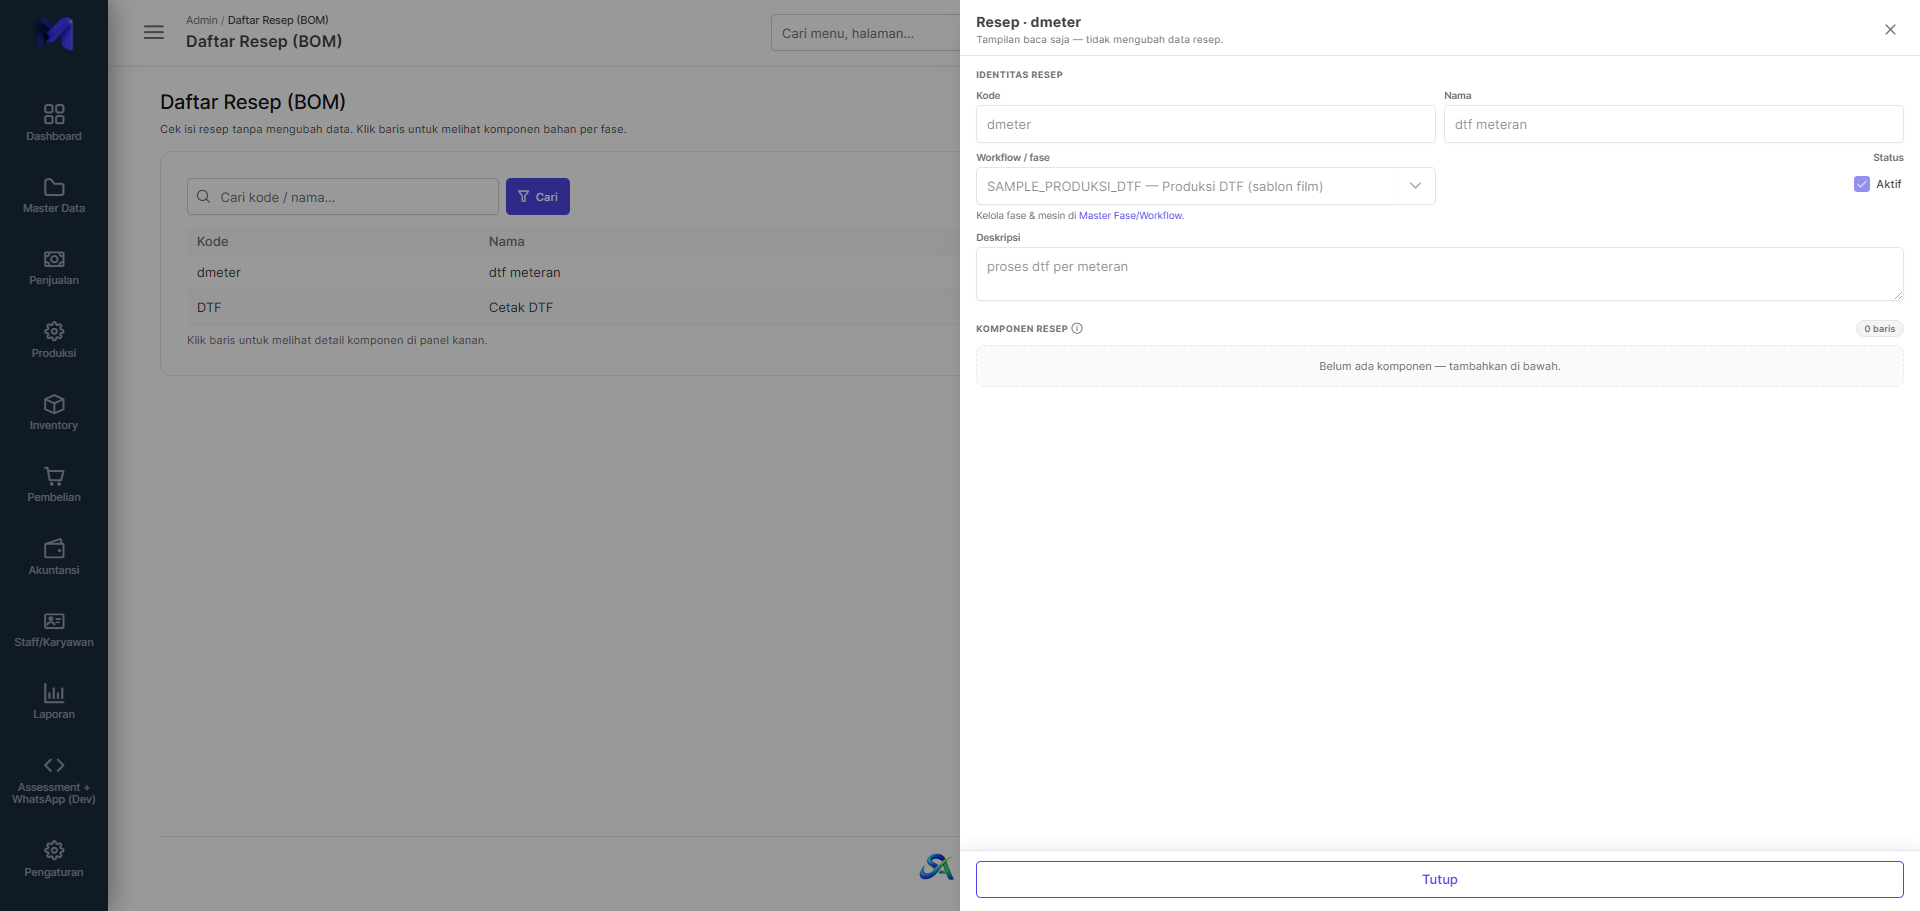This screenshot has height=911, width=1920.
Task: Click the Nama field showing dtf meteran
Action: point(1673,124)
